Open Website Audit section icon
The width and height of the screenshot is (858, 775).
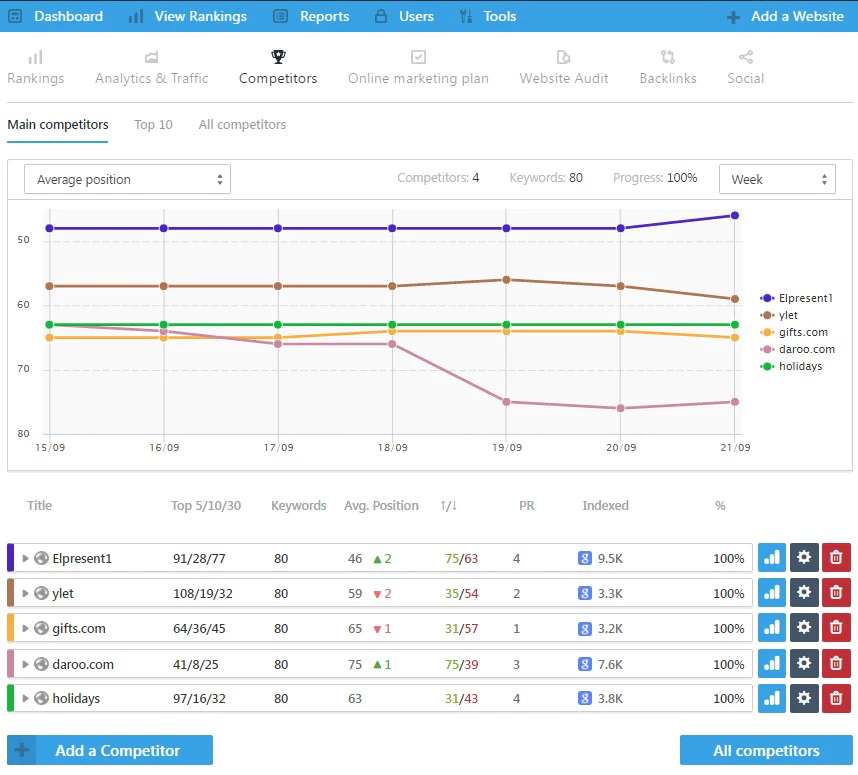point(563,58)
